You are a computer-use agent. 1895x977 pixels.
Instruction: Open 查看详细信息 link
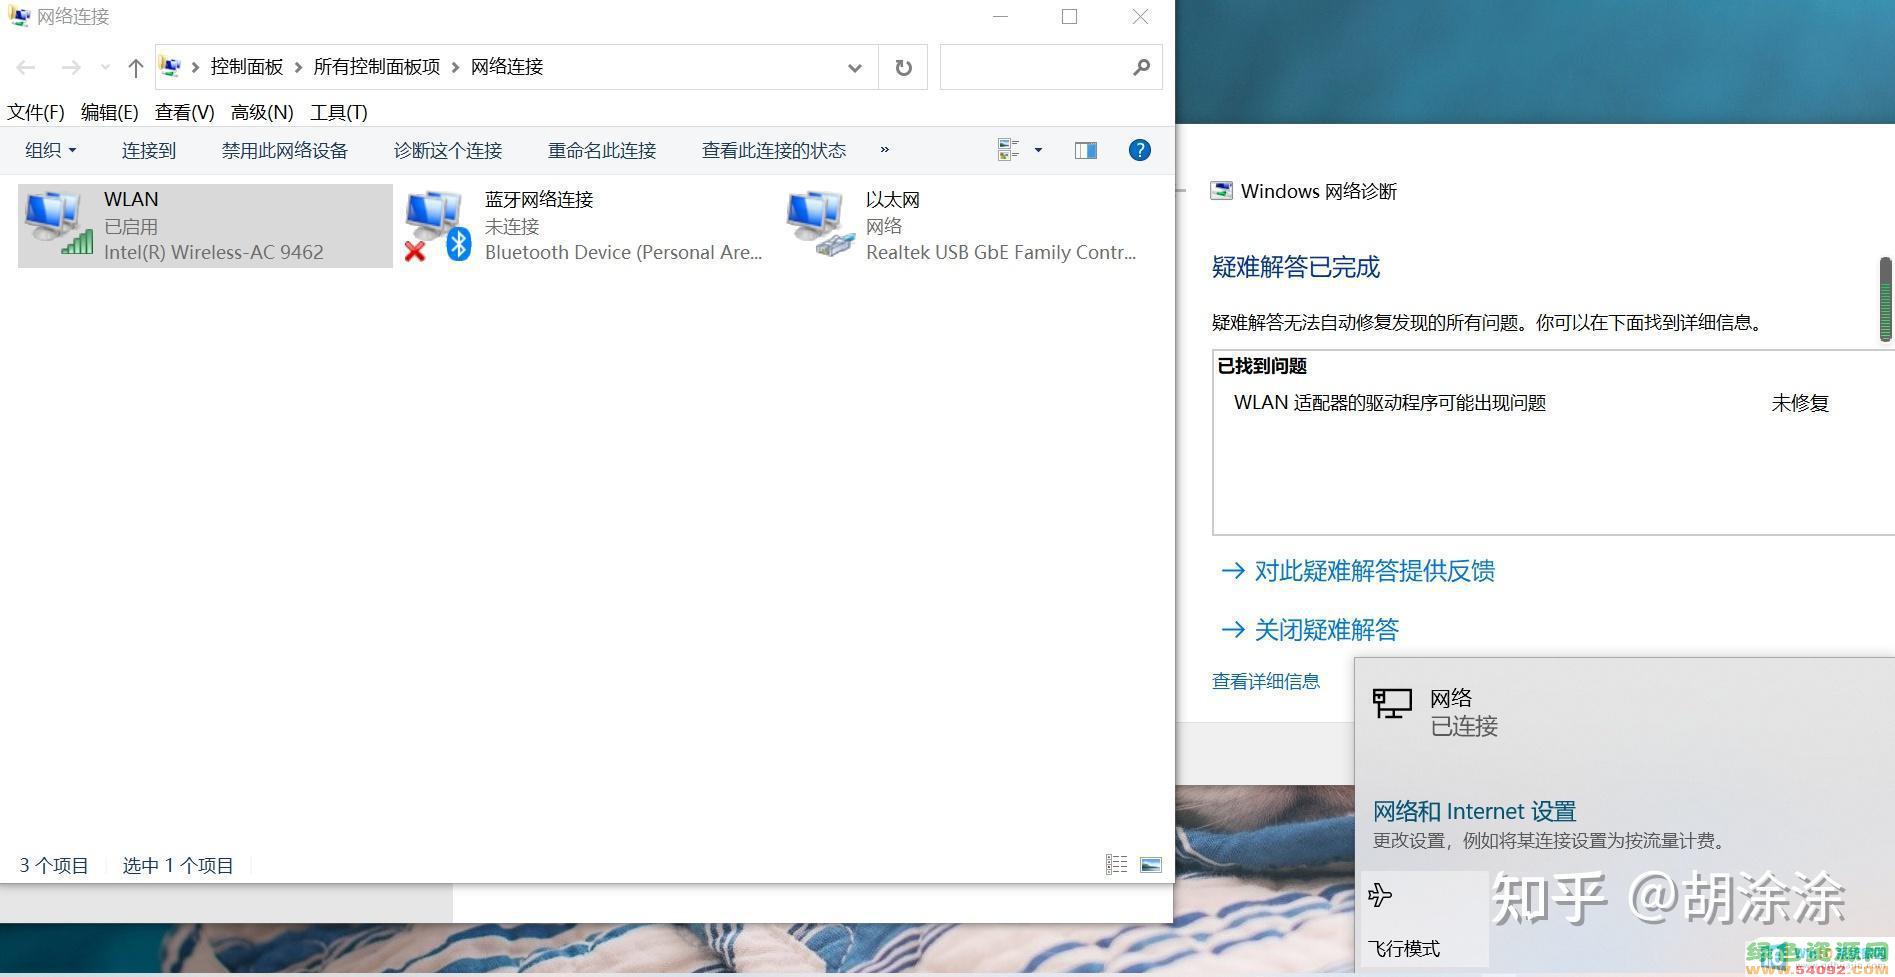[x=1266, y=681]
